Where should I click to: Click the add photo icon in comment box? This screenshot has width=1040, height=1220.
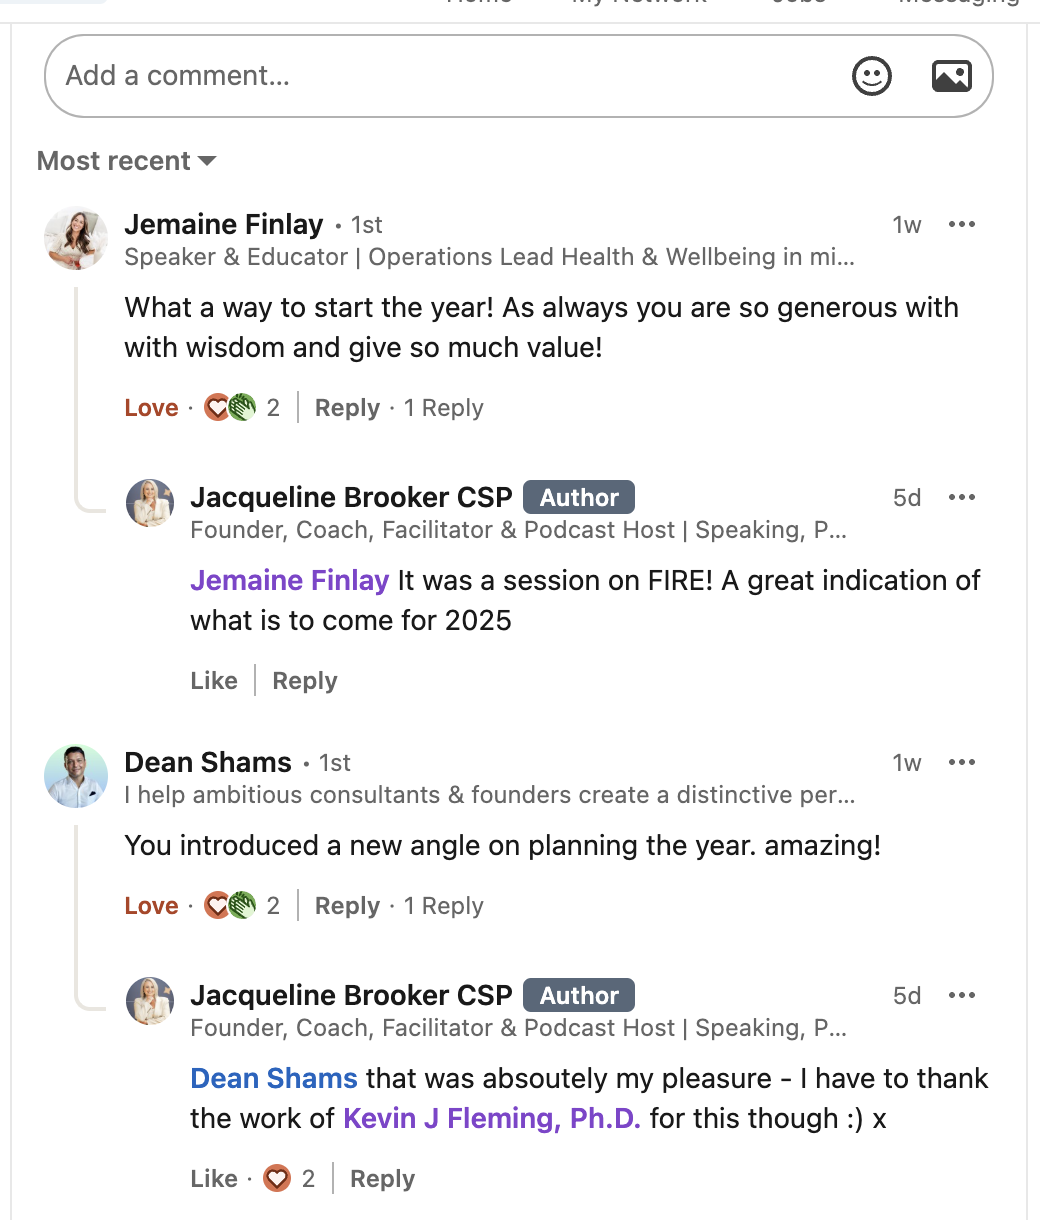951,76
